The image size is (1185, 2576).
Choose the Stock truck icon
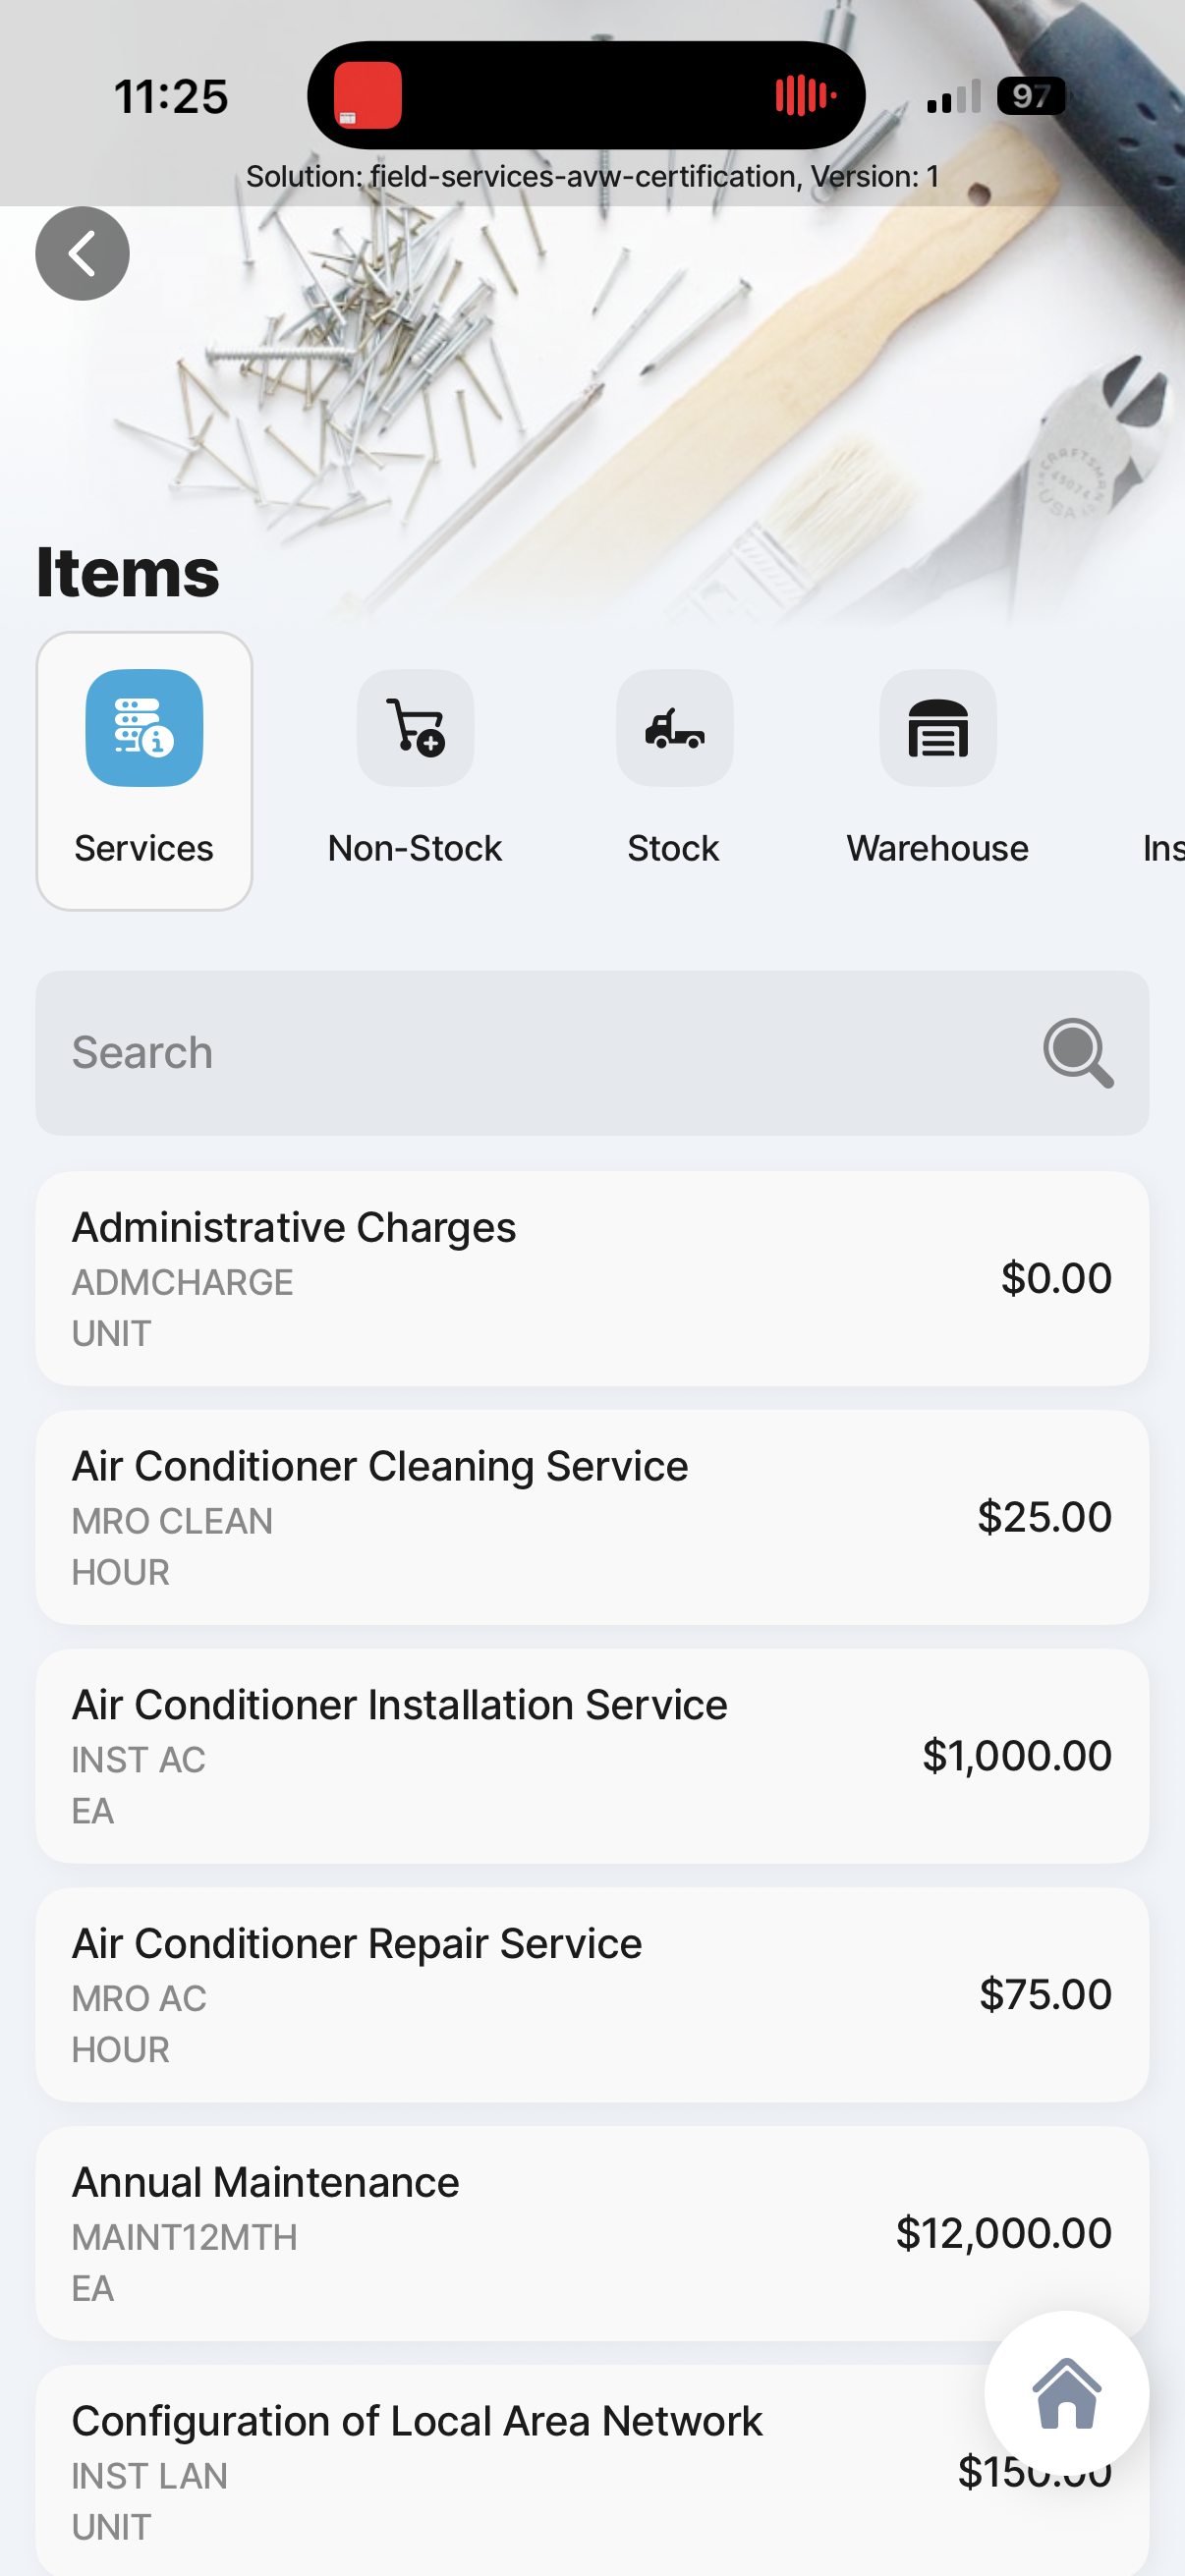pos(674,727)
